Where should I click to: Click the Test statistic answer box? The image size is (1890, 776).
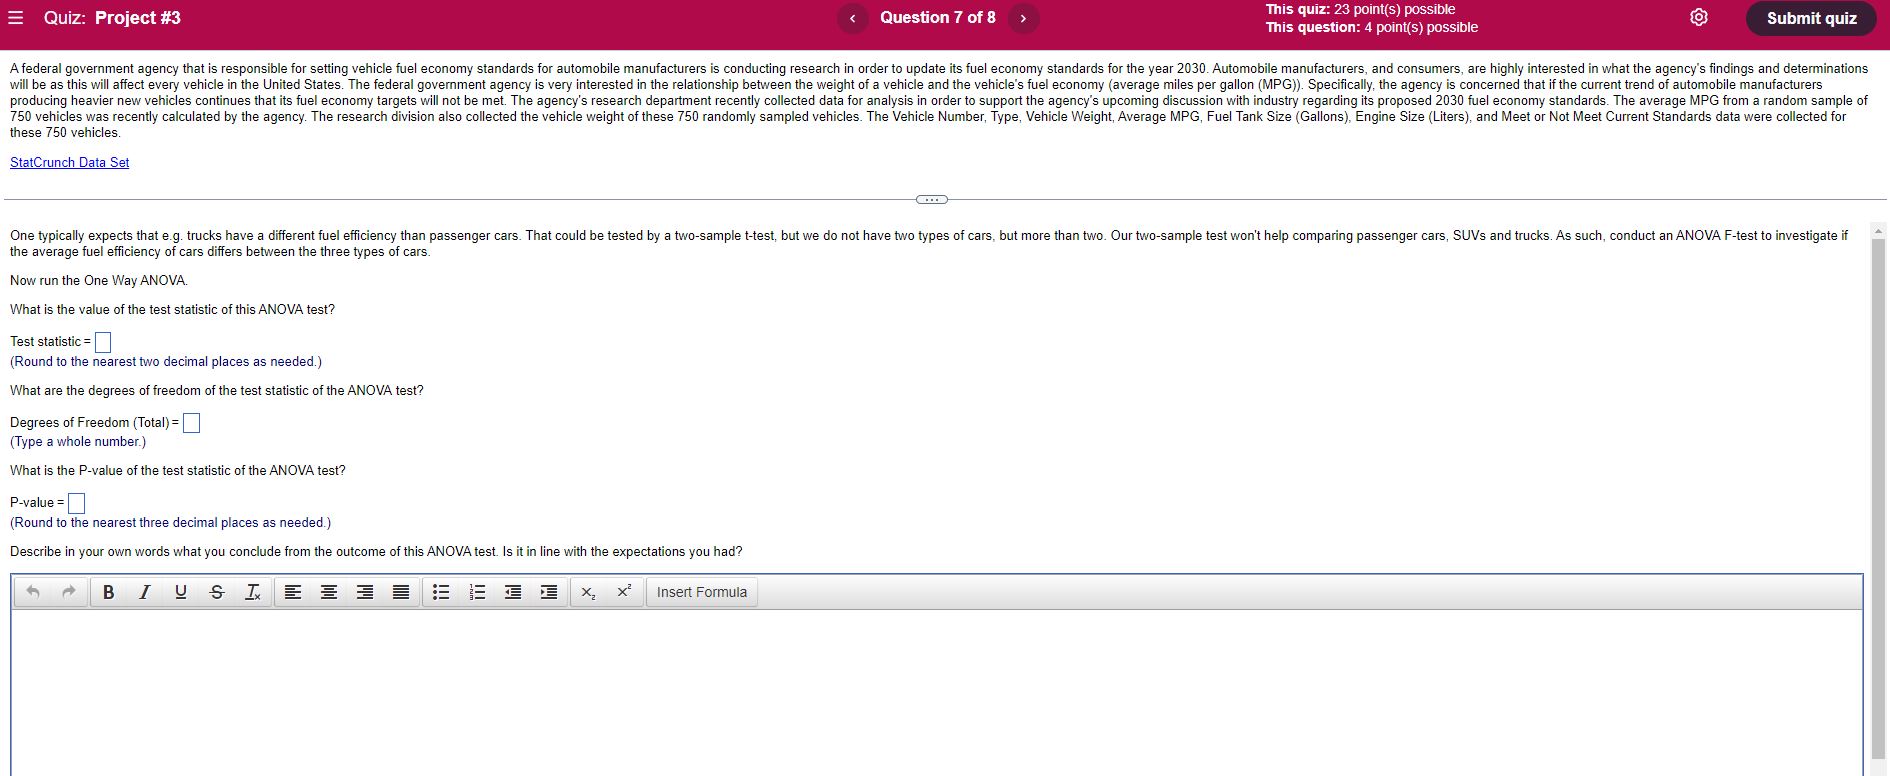pos(103,342)
